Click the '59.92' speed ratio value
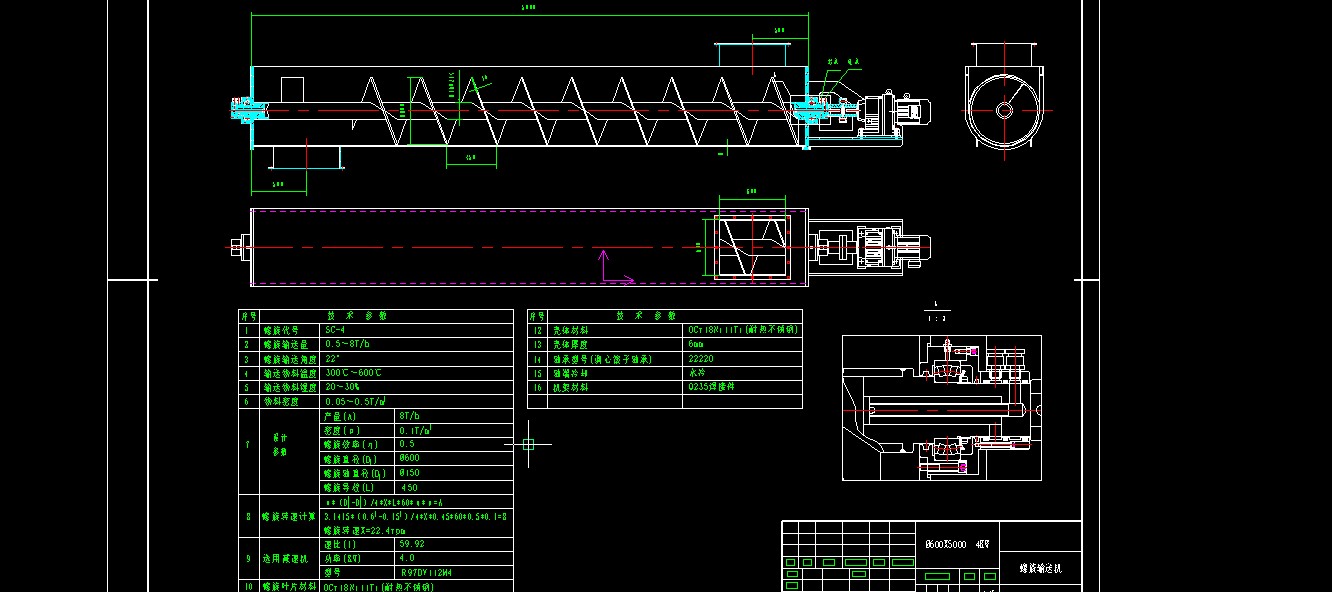 pos(412,544)
